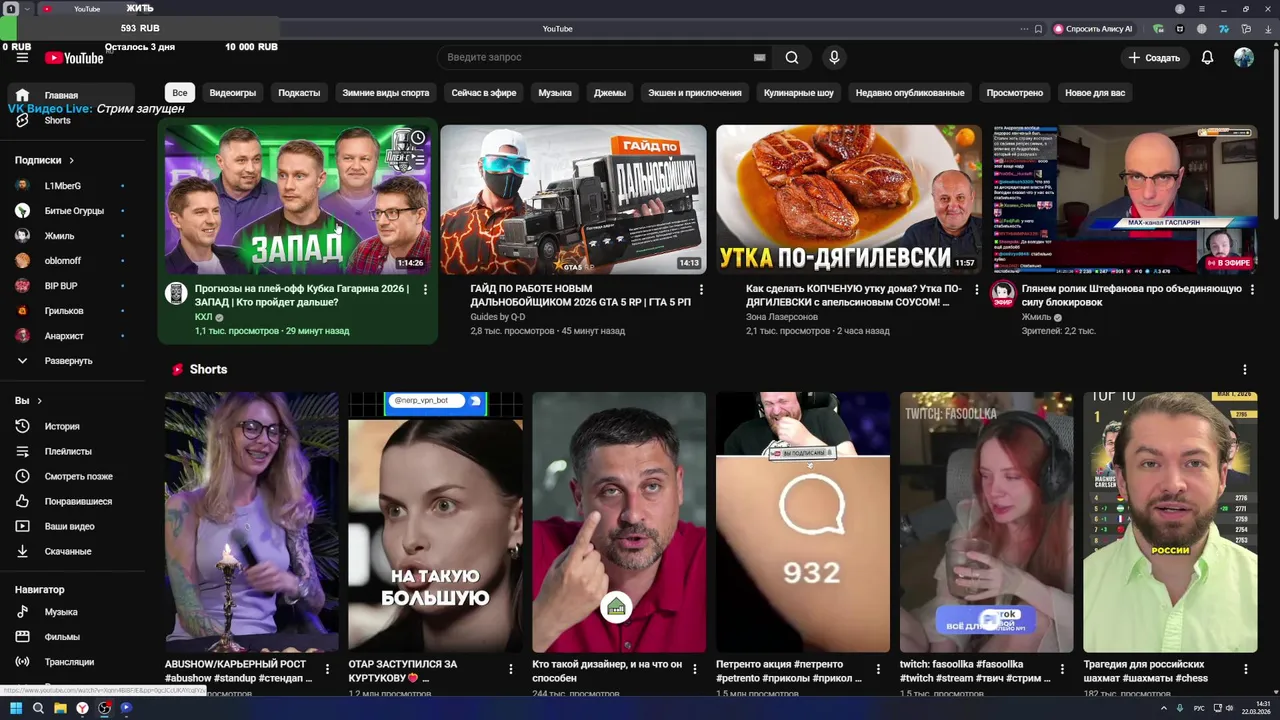Start voice search with microphone icon
This screenshot has width=1280, height=720.
[x=834, y=58]
